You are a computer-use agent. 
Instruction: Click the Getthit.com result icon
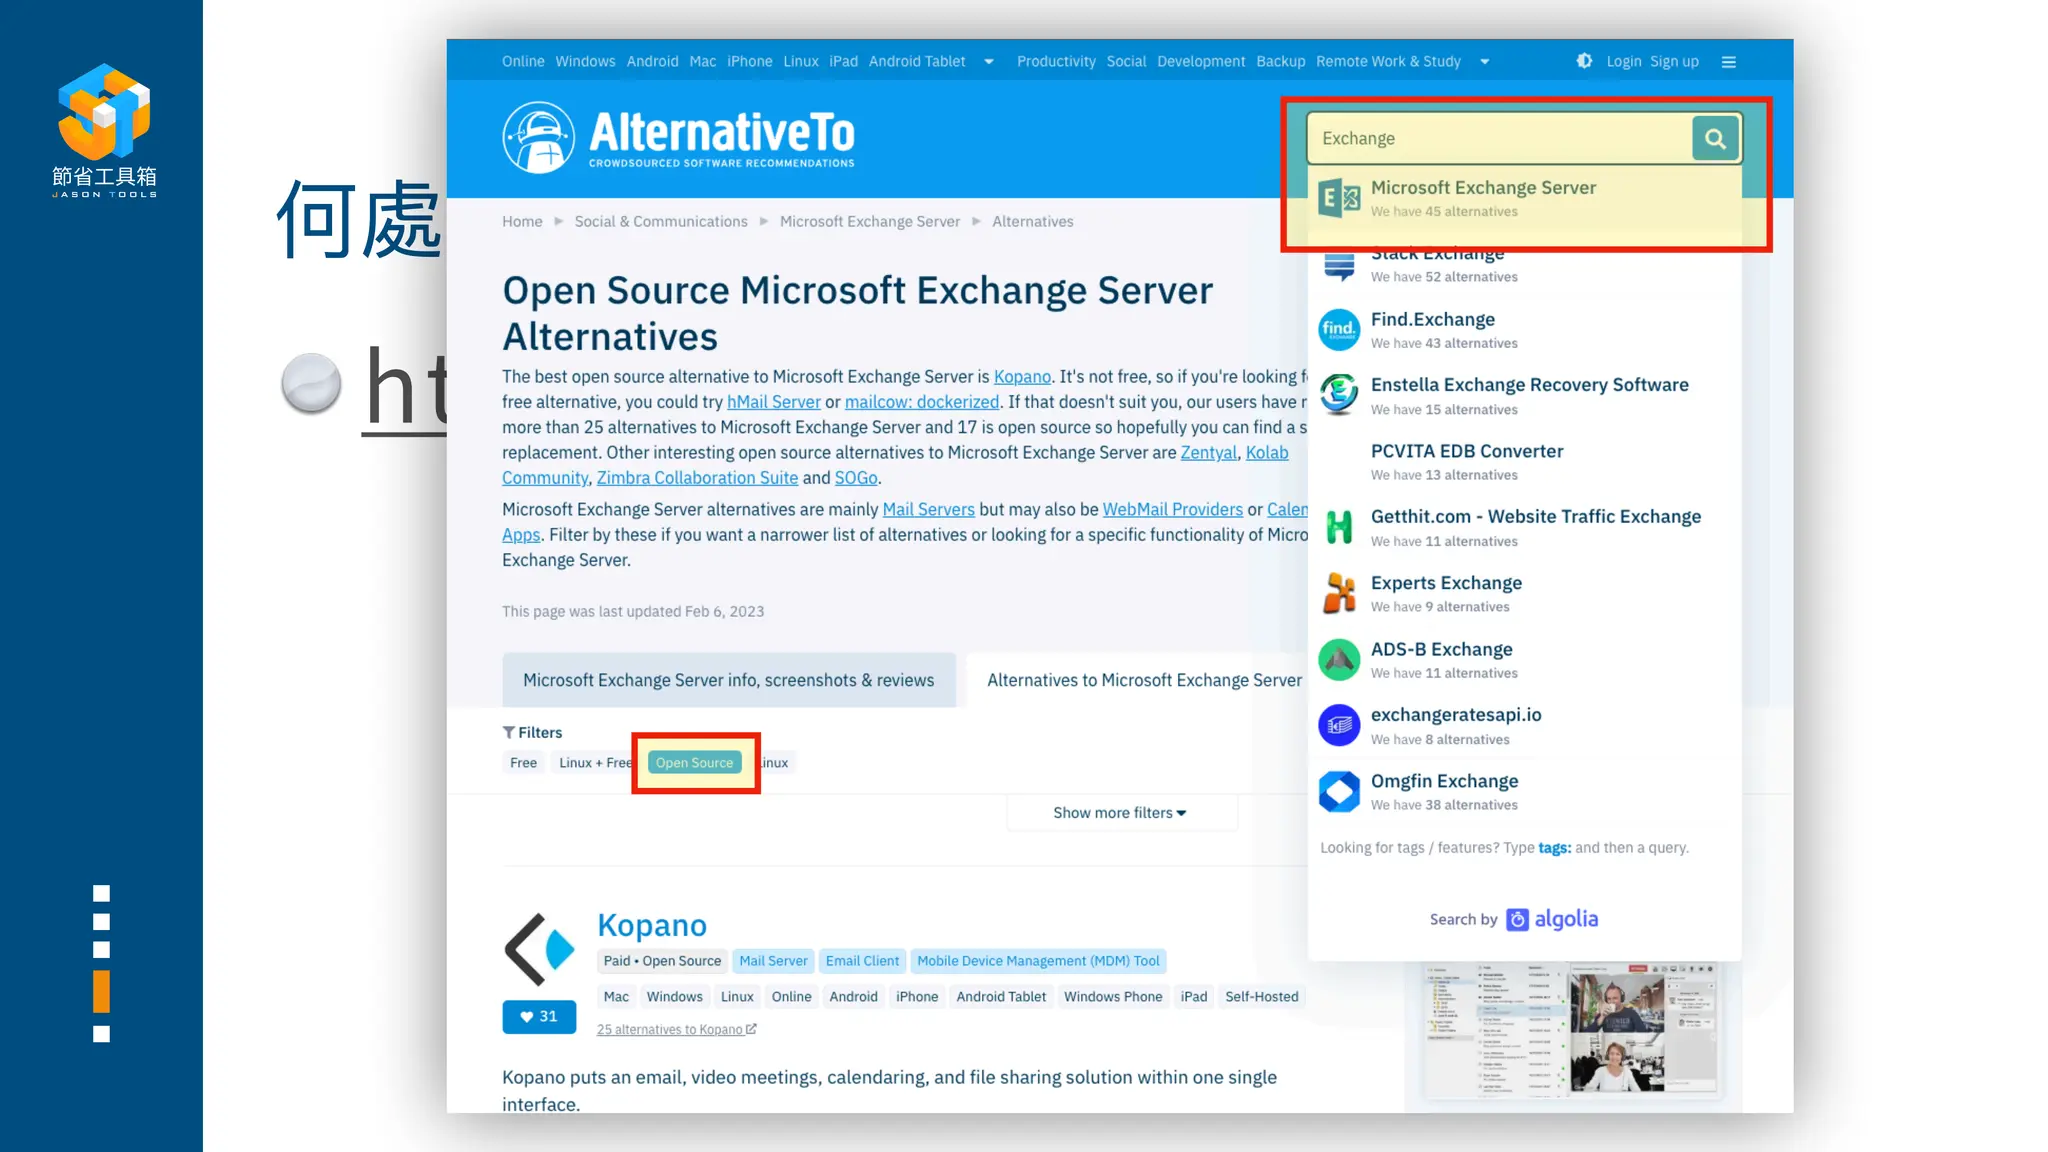[x=1339, y=527]
